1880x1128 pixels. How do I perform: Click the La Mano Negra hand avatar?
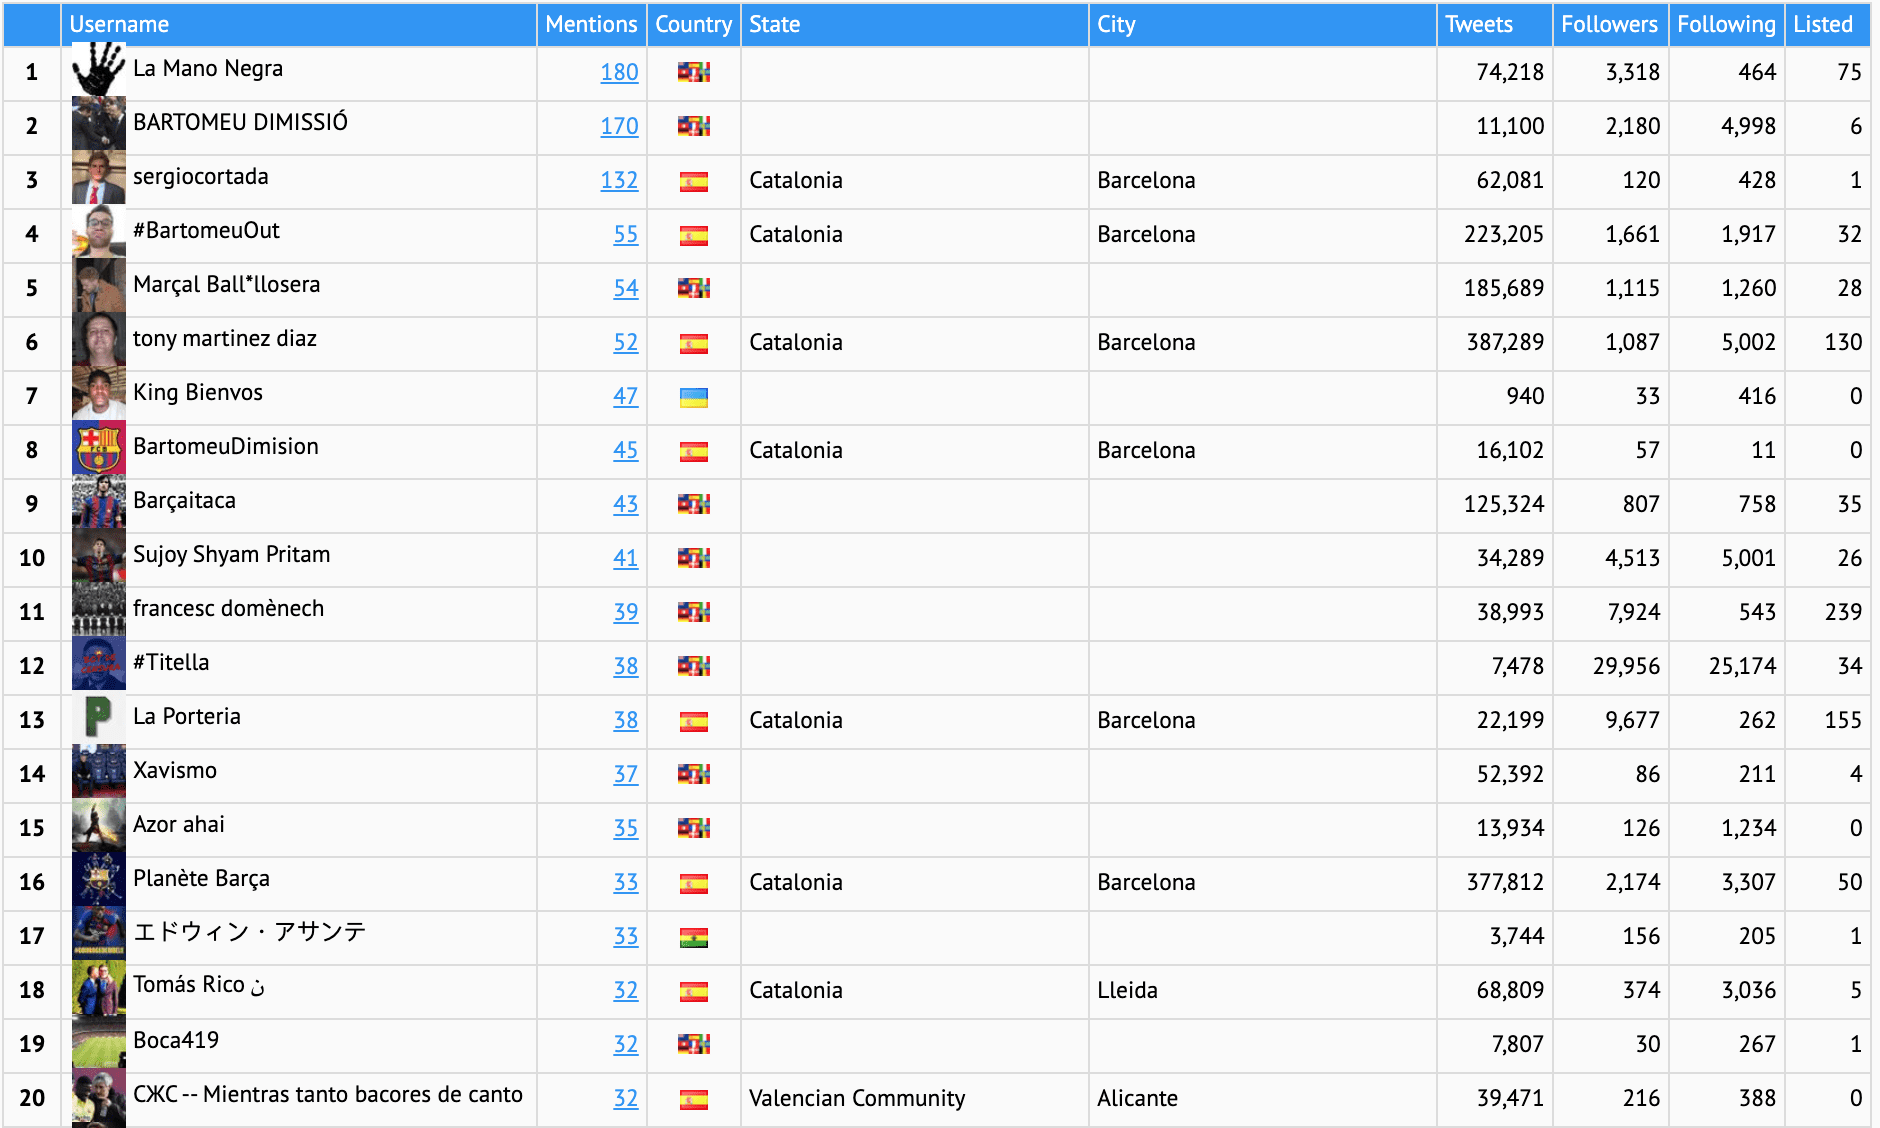point(98,71)
